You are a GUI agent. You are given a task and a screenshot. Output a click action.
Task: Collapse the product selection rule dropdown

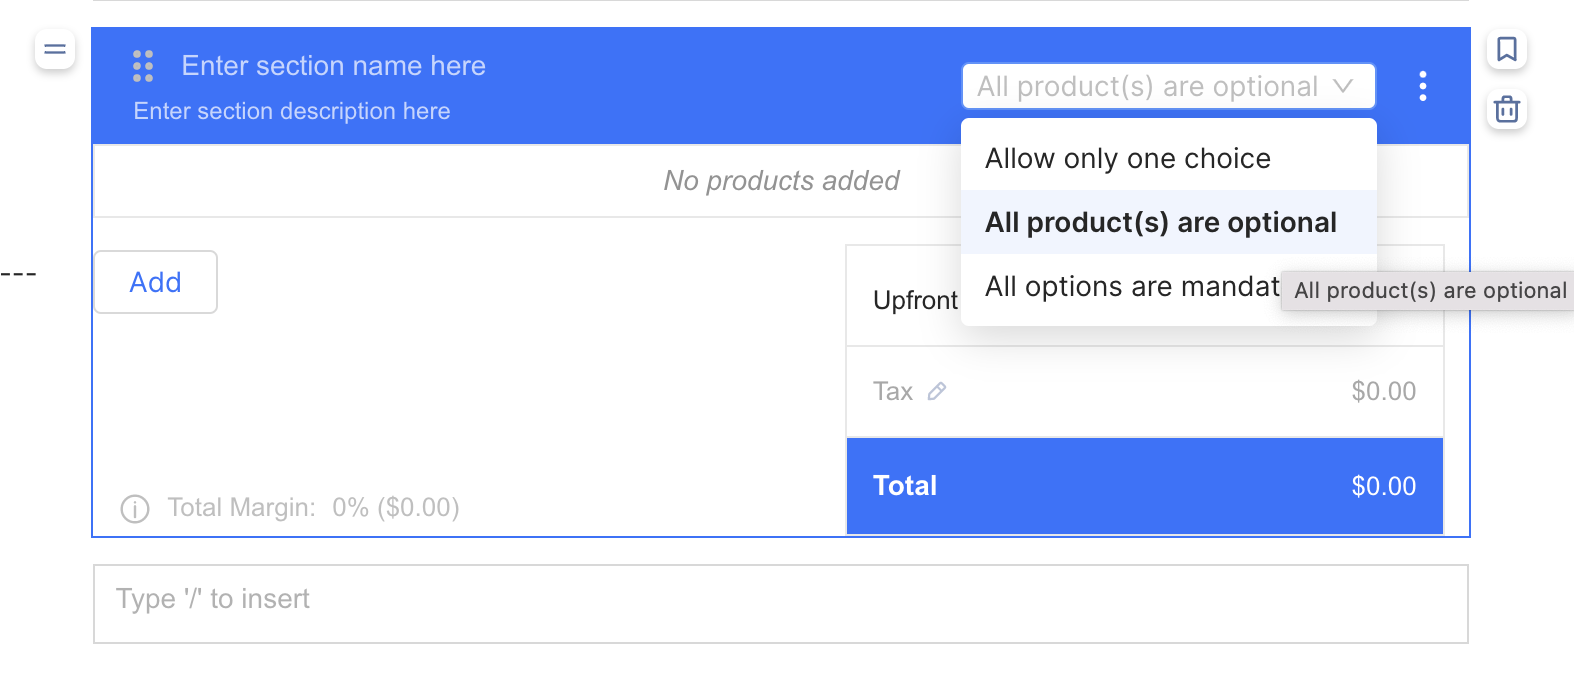(x=1168, y=86)
